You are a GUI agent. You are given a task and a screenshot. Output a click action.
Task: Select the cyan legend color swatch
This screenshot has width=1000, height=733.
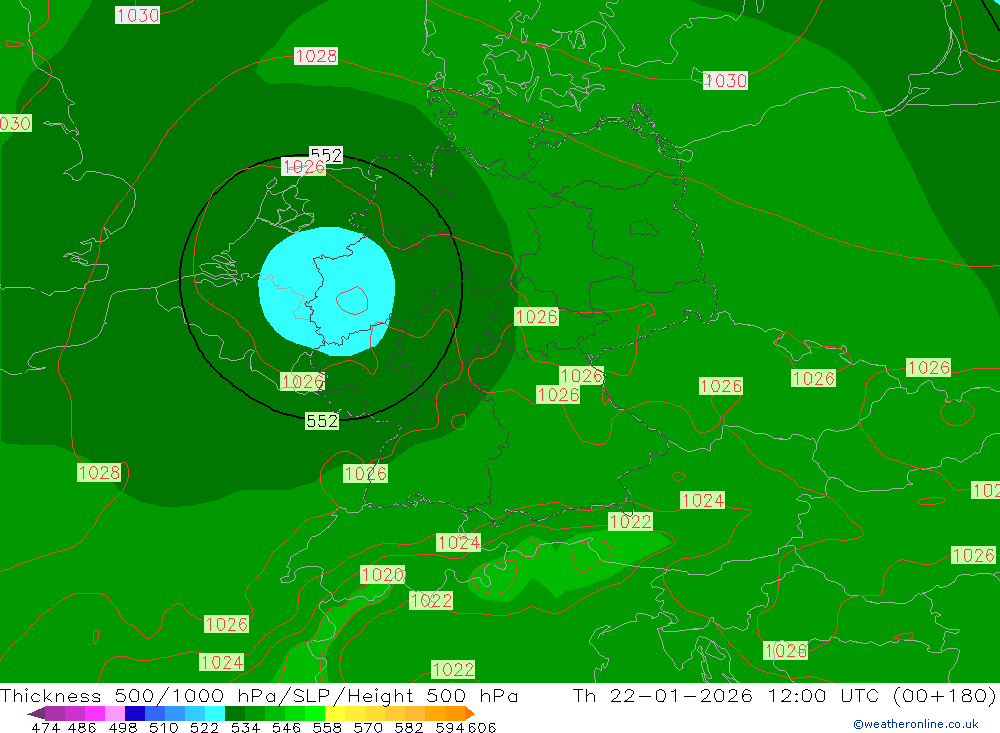point(215,713)
